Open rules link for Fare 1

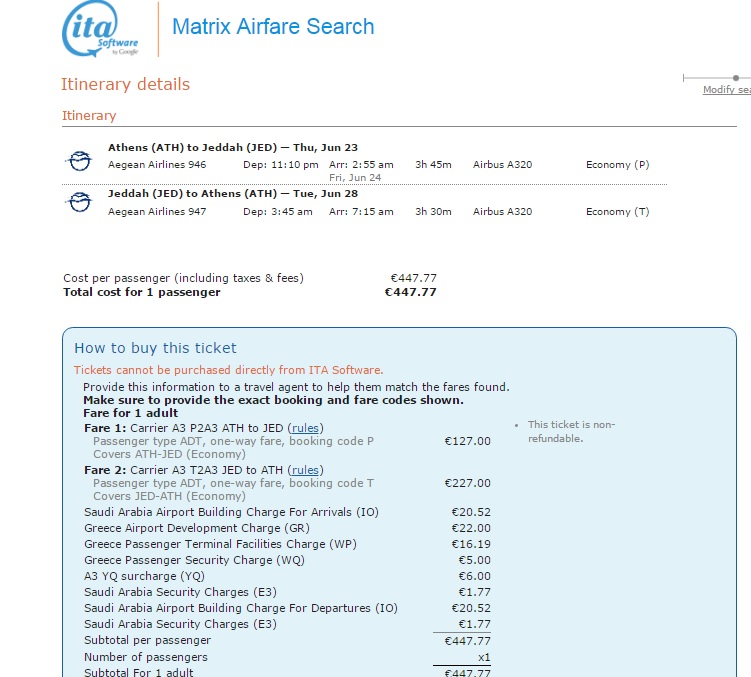305,428
